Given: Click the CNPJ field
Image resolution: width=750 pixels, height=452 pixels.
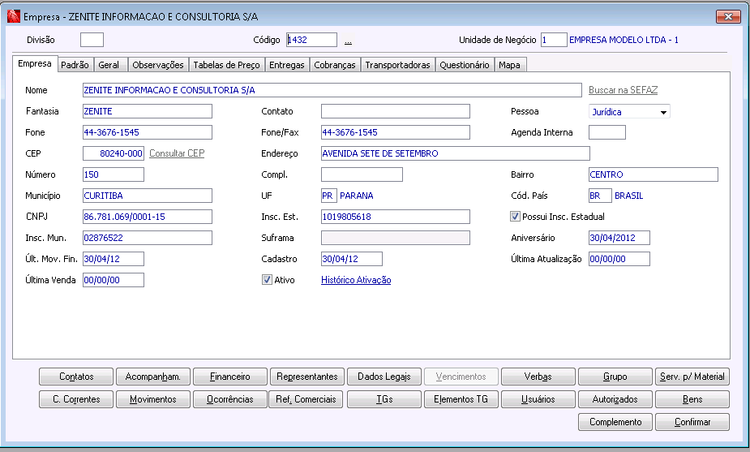Looking at the screenshot, I should click(147, 217).
